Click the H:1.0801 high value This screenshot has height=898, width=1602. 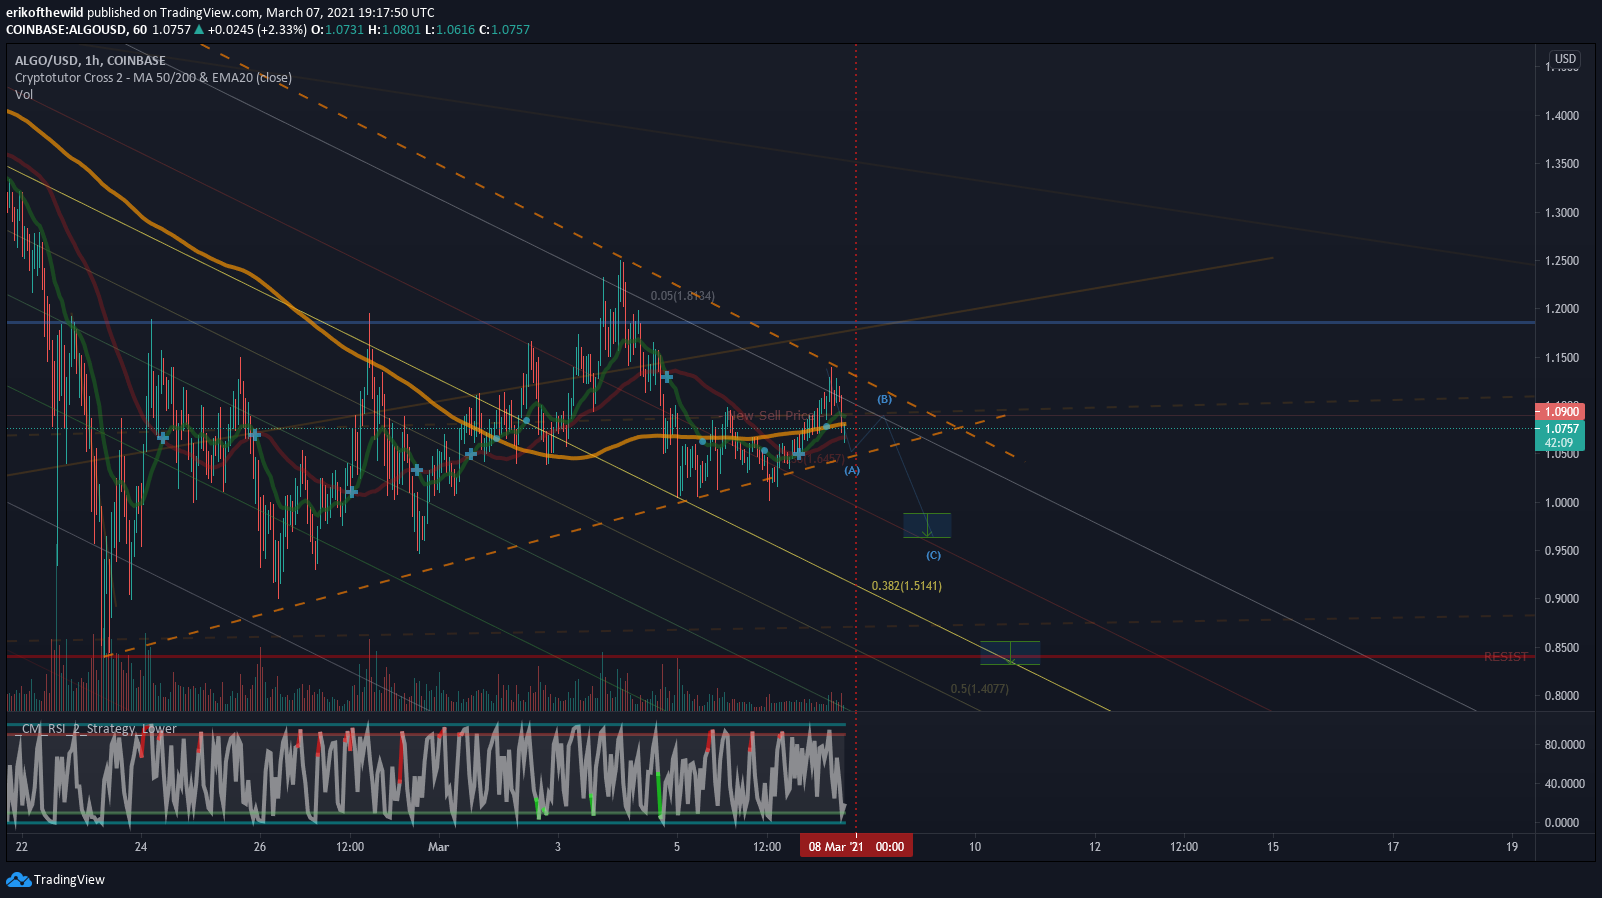[x=394, y=29]
